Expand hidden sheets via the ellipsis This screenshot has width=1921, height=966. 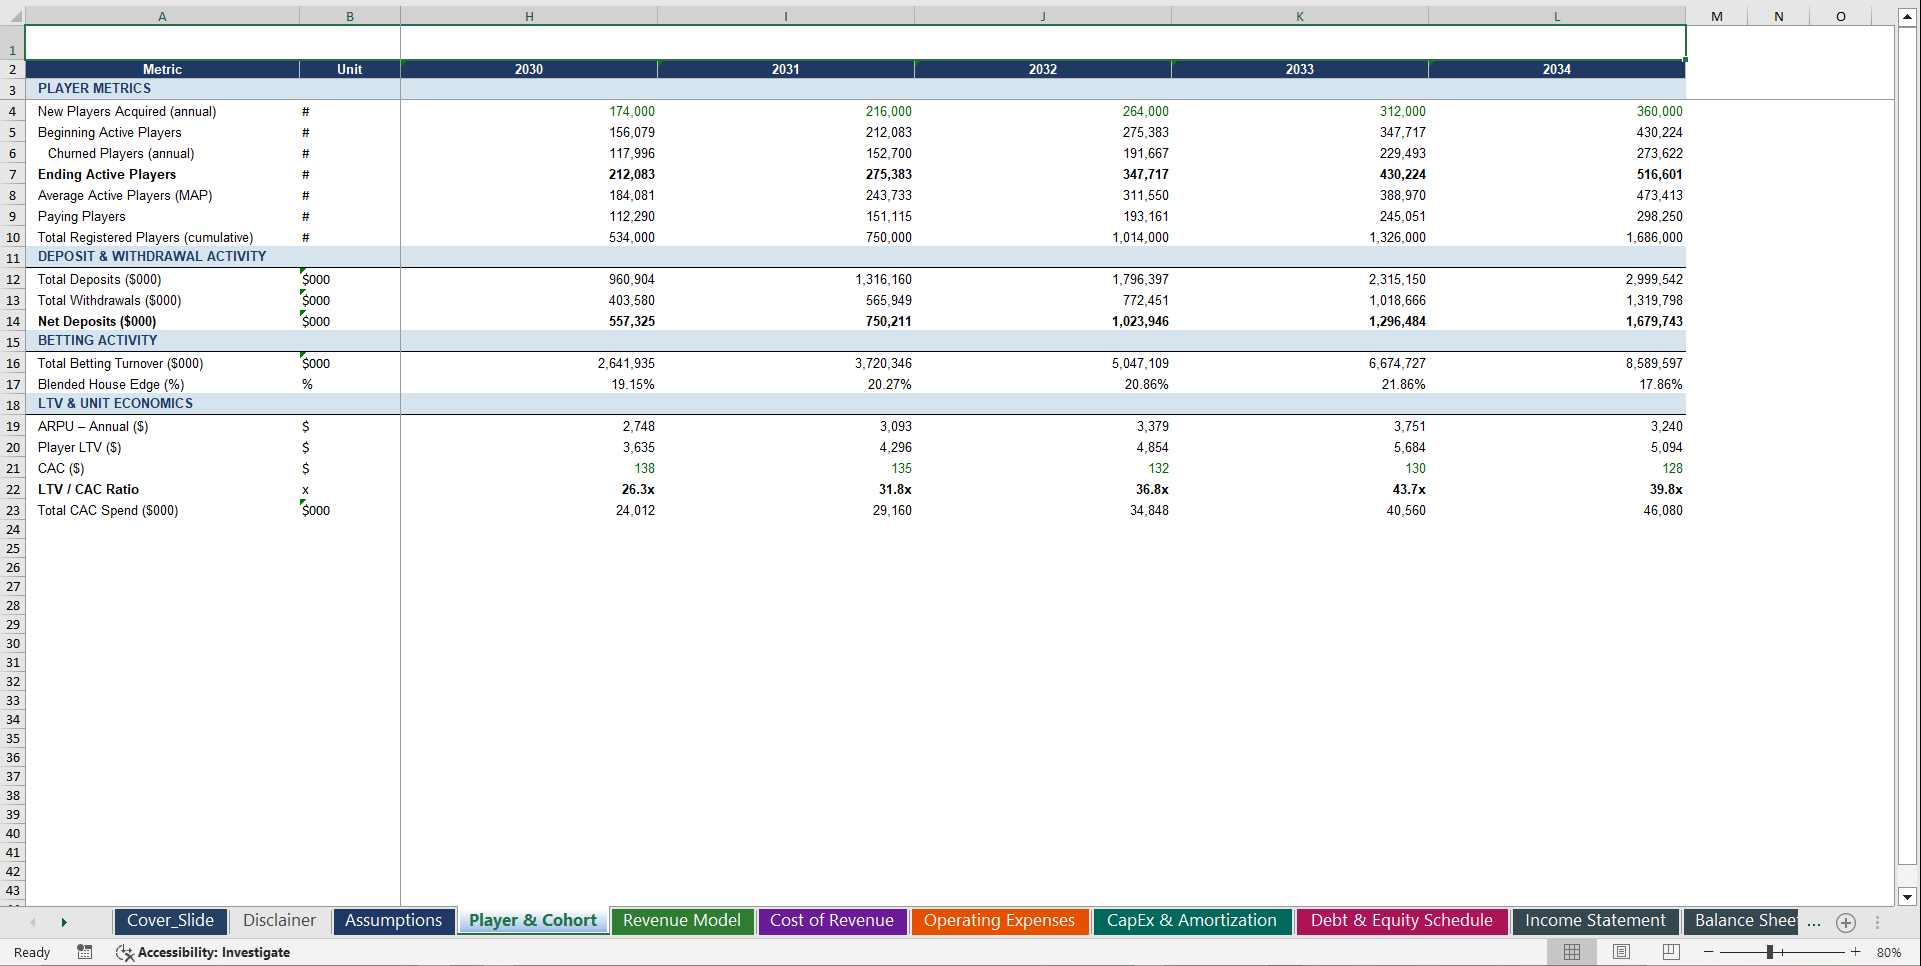pyautogui.click(x=1813, y=922)
